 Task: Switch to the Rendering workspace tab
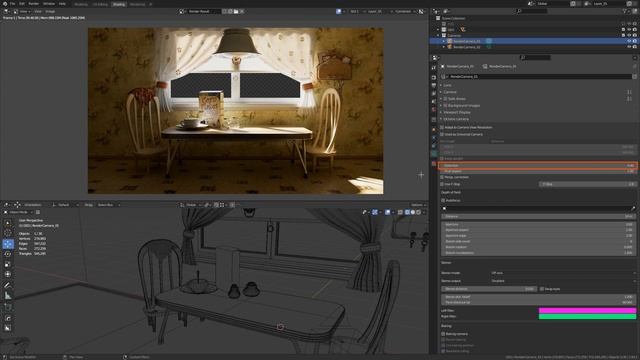click(x=137, y=4)
